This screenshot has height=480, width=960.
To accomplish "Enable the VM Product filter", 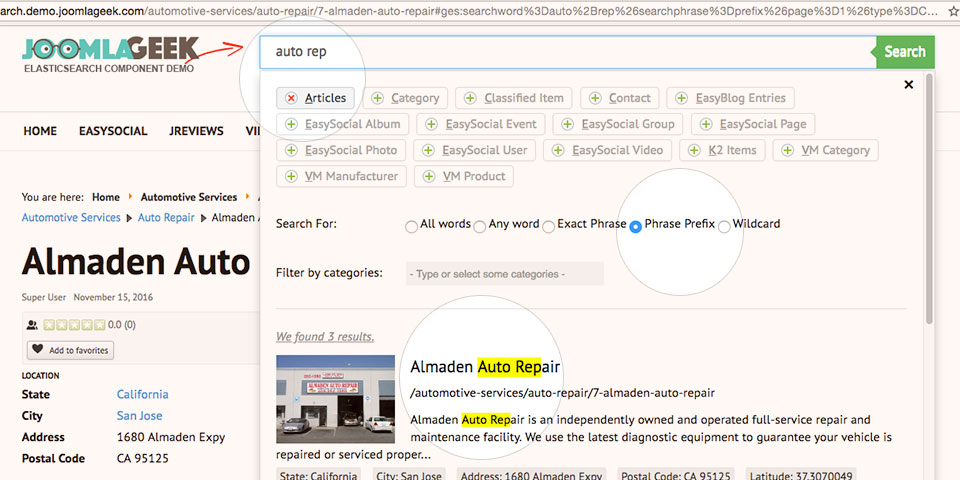I will (463, 177).
